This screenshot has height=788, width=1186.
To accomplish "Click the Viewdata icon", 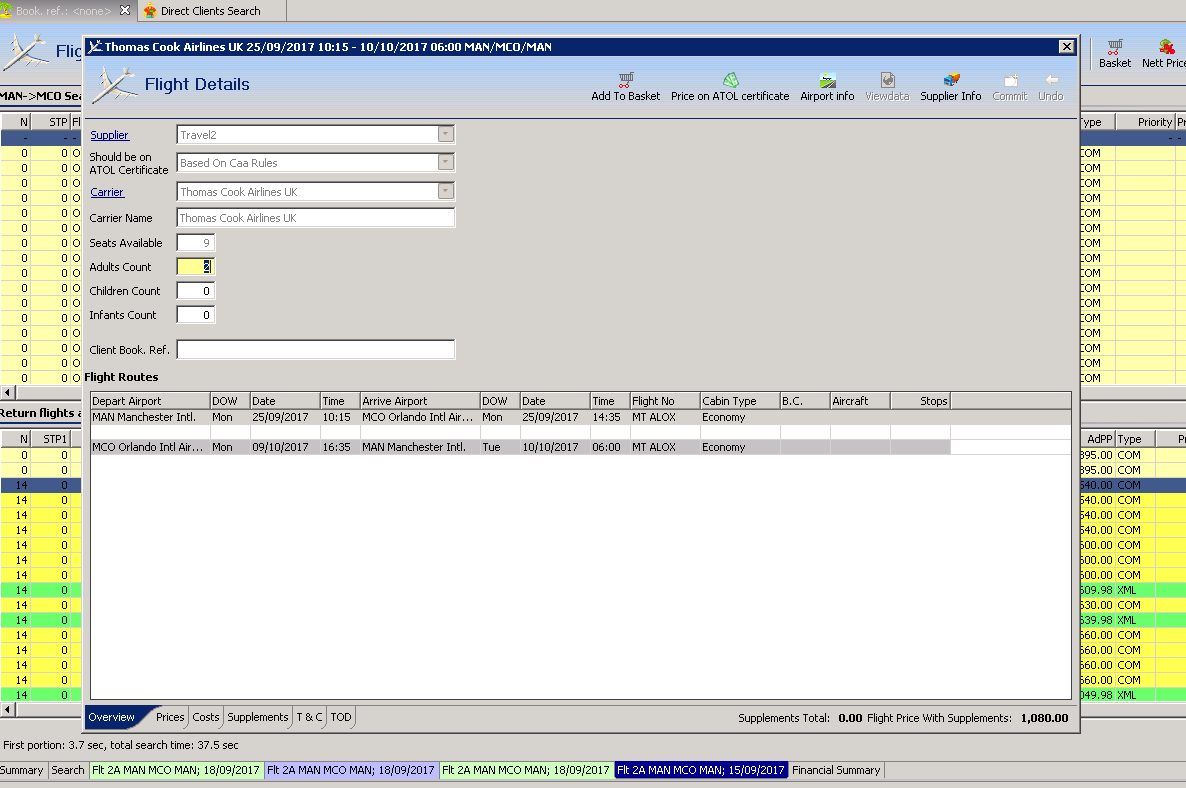I will tap(887, 80).
